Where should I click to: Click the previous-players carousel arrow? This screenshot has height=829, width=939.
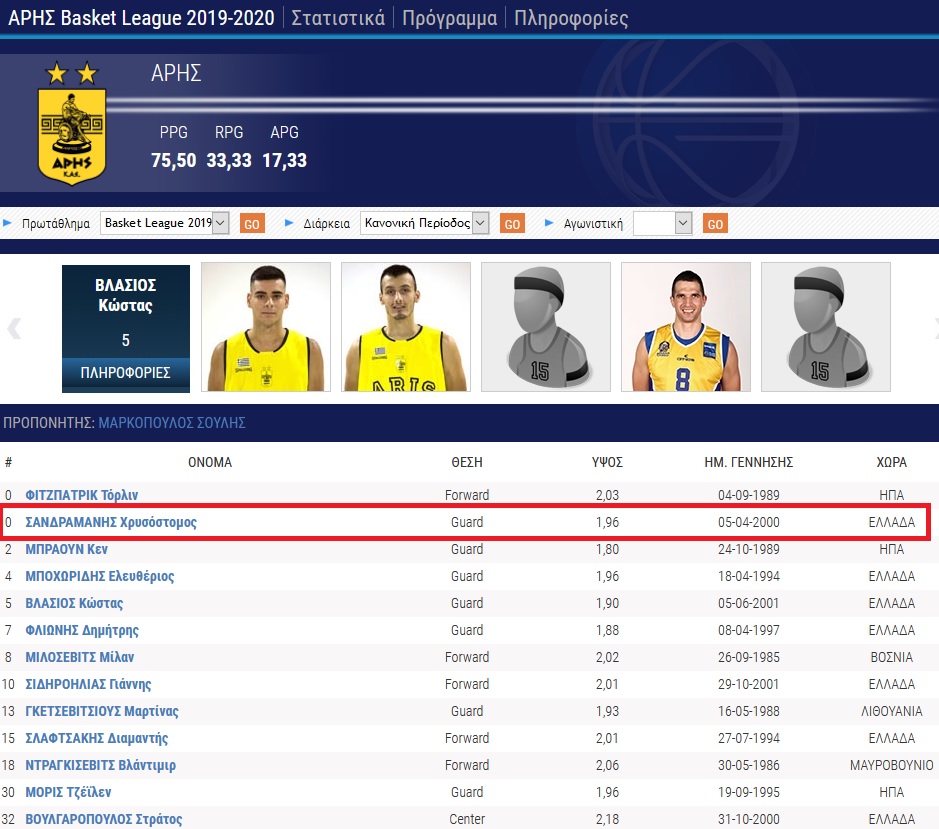13,328
